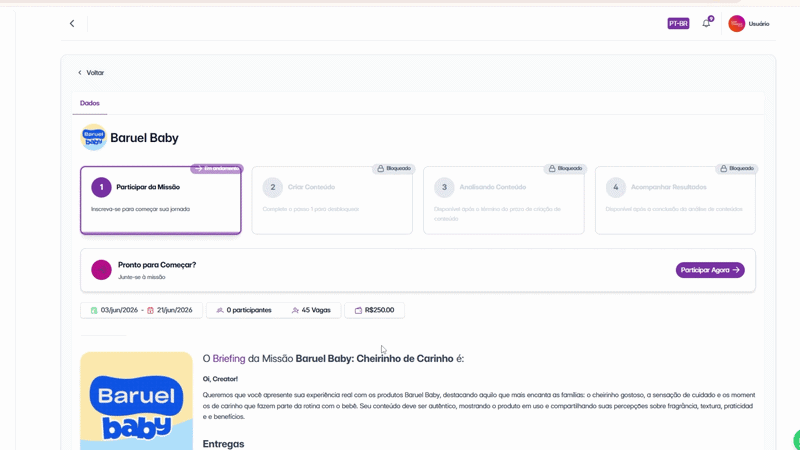Click the Vagas person icon

coord(295,310)
